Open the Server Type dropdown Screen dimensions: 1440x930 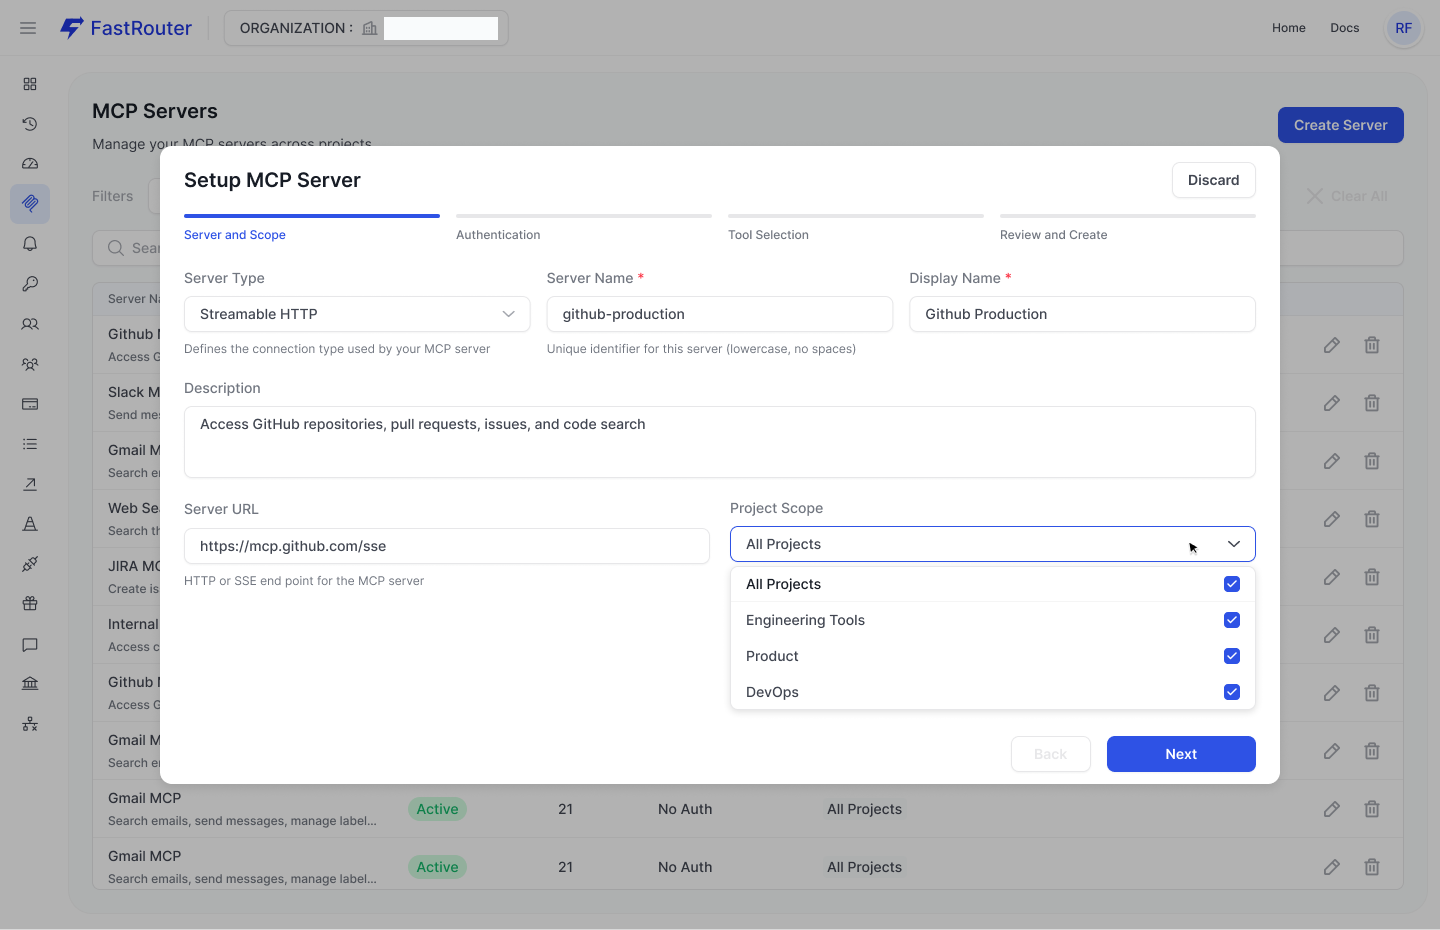[357, 314]
